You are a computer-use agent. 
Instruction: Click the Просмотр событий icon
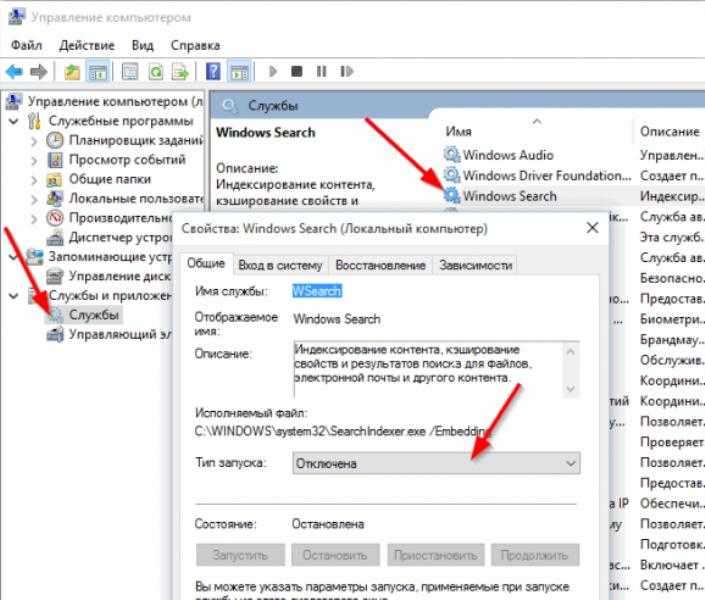coord(55,160)
